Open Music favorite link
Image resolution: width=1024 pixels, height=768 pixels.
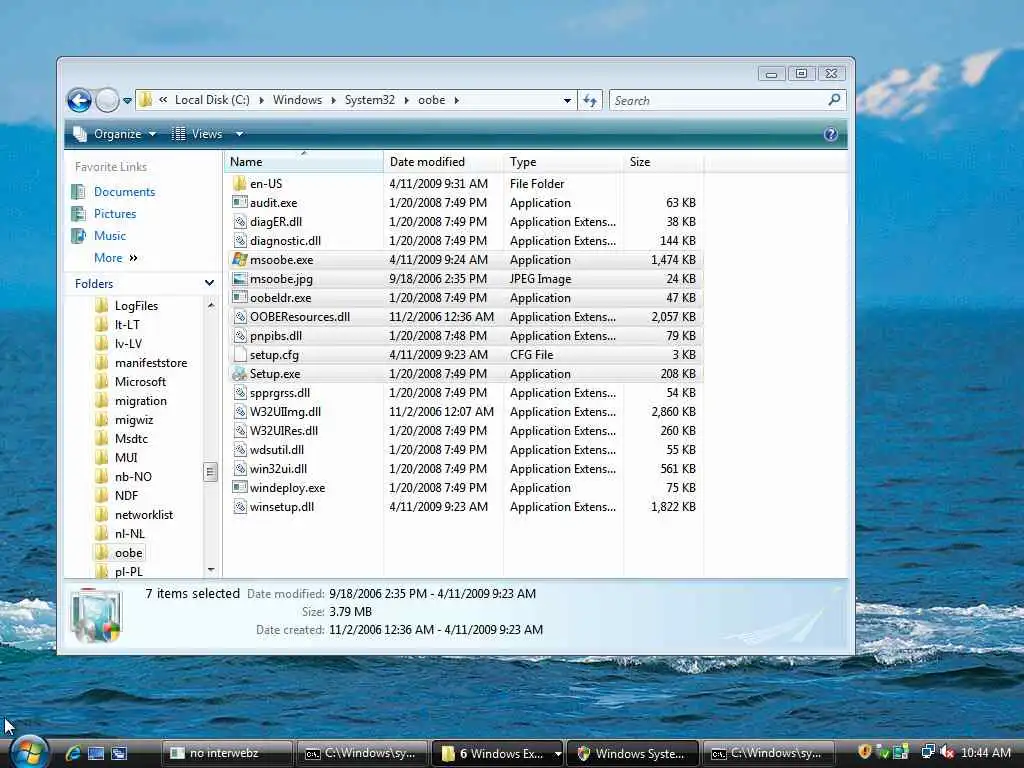pos(110,236)
